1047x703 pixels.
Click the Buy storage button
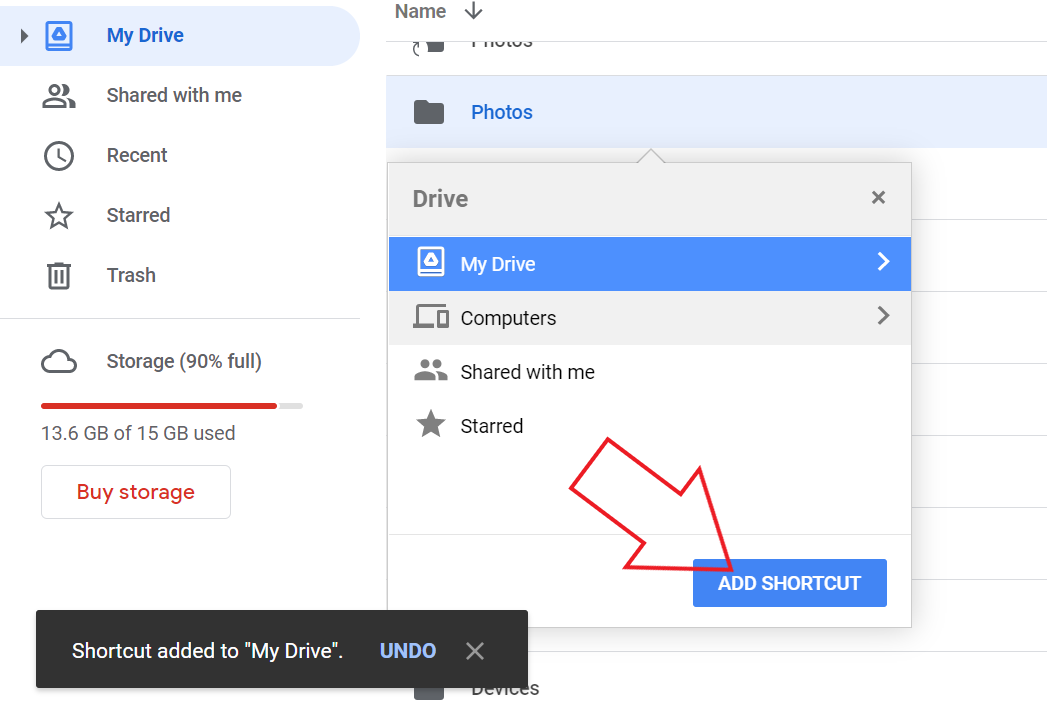[x=136, y=492]
